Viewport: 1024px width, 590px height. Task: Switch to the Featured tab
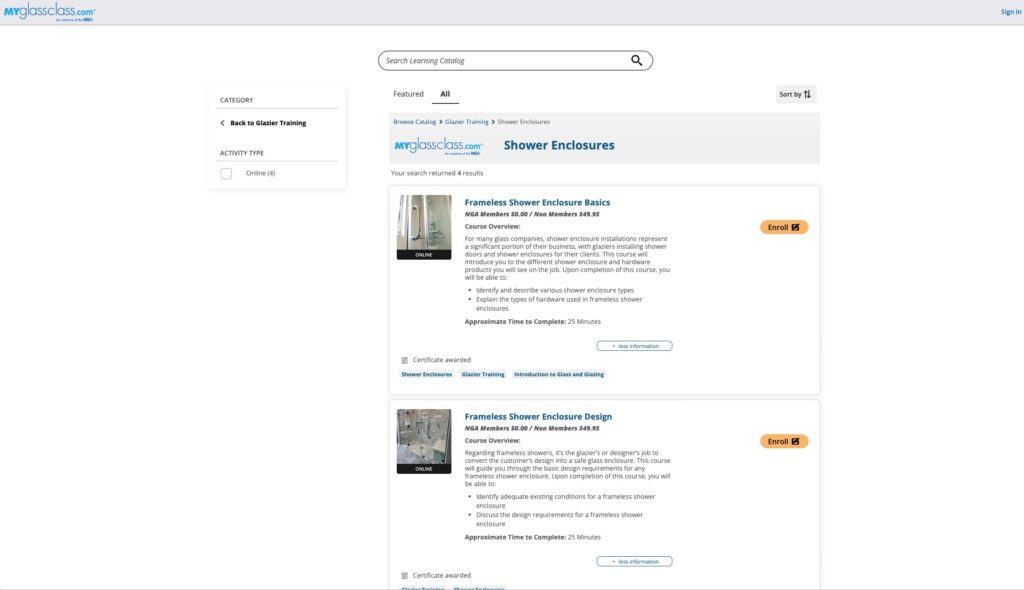(408, 94)
